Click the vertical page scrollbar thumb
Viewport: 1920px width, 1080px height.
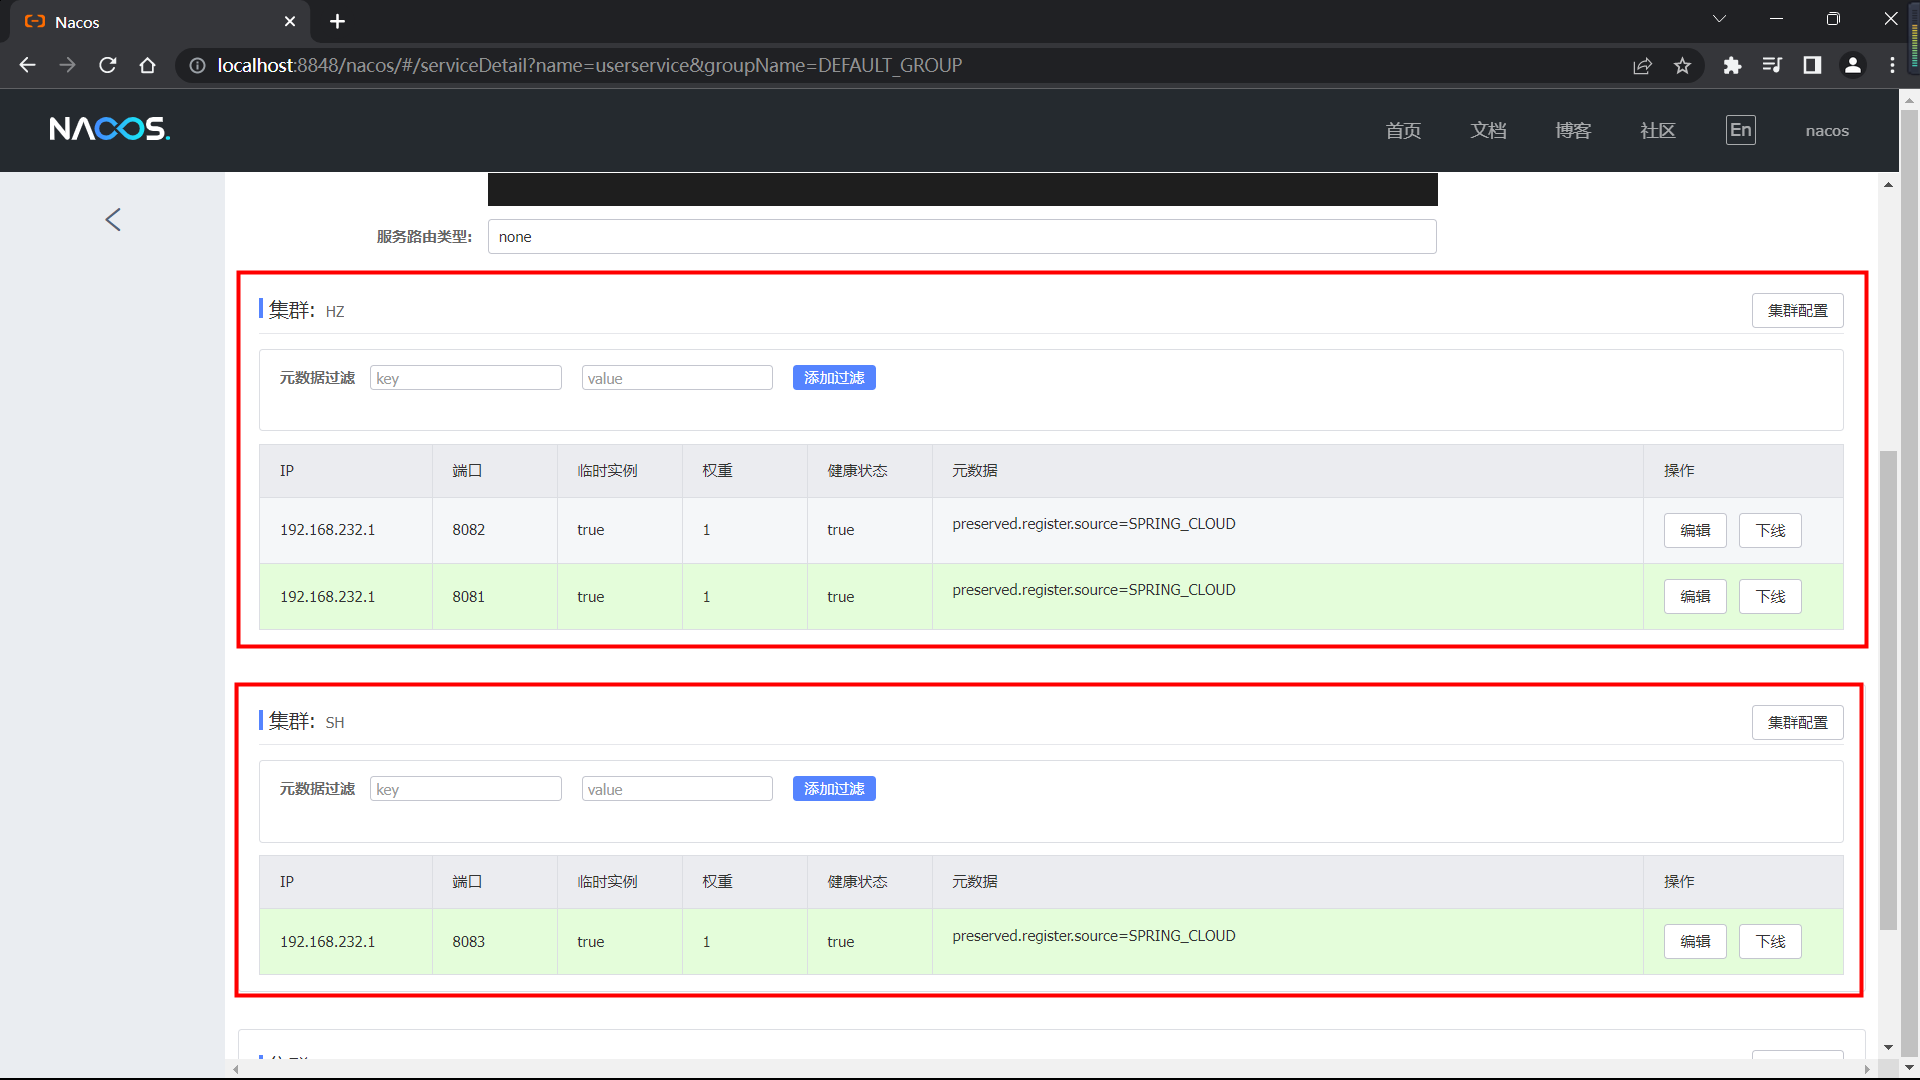1888,690
